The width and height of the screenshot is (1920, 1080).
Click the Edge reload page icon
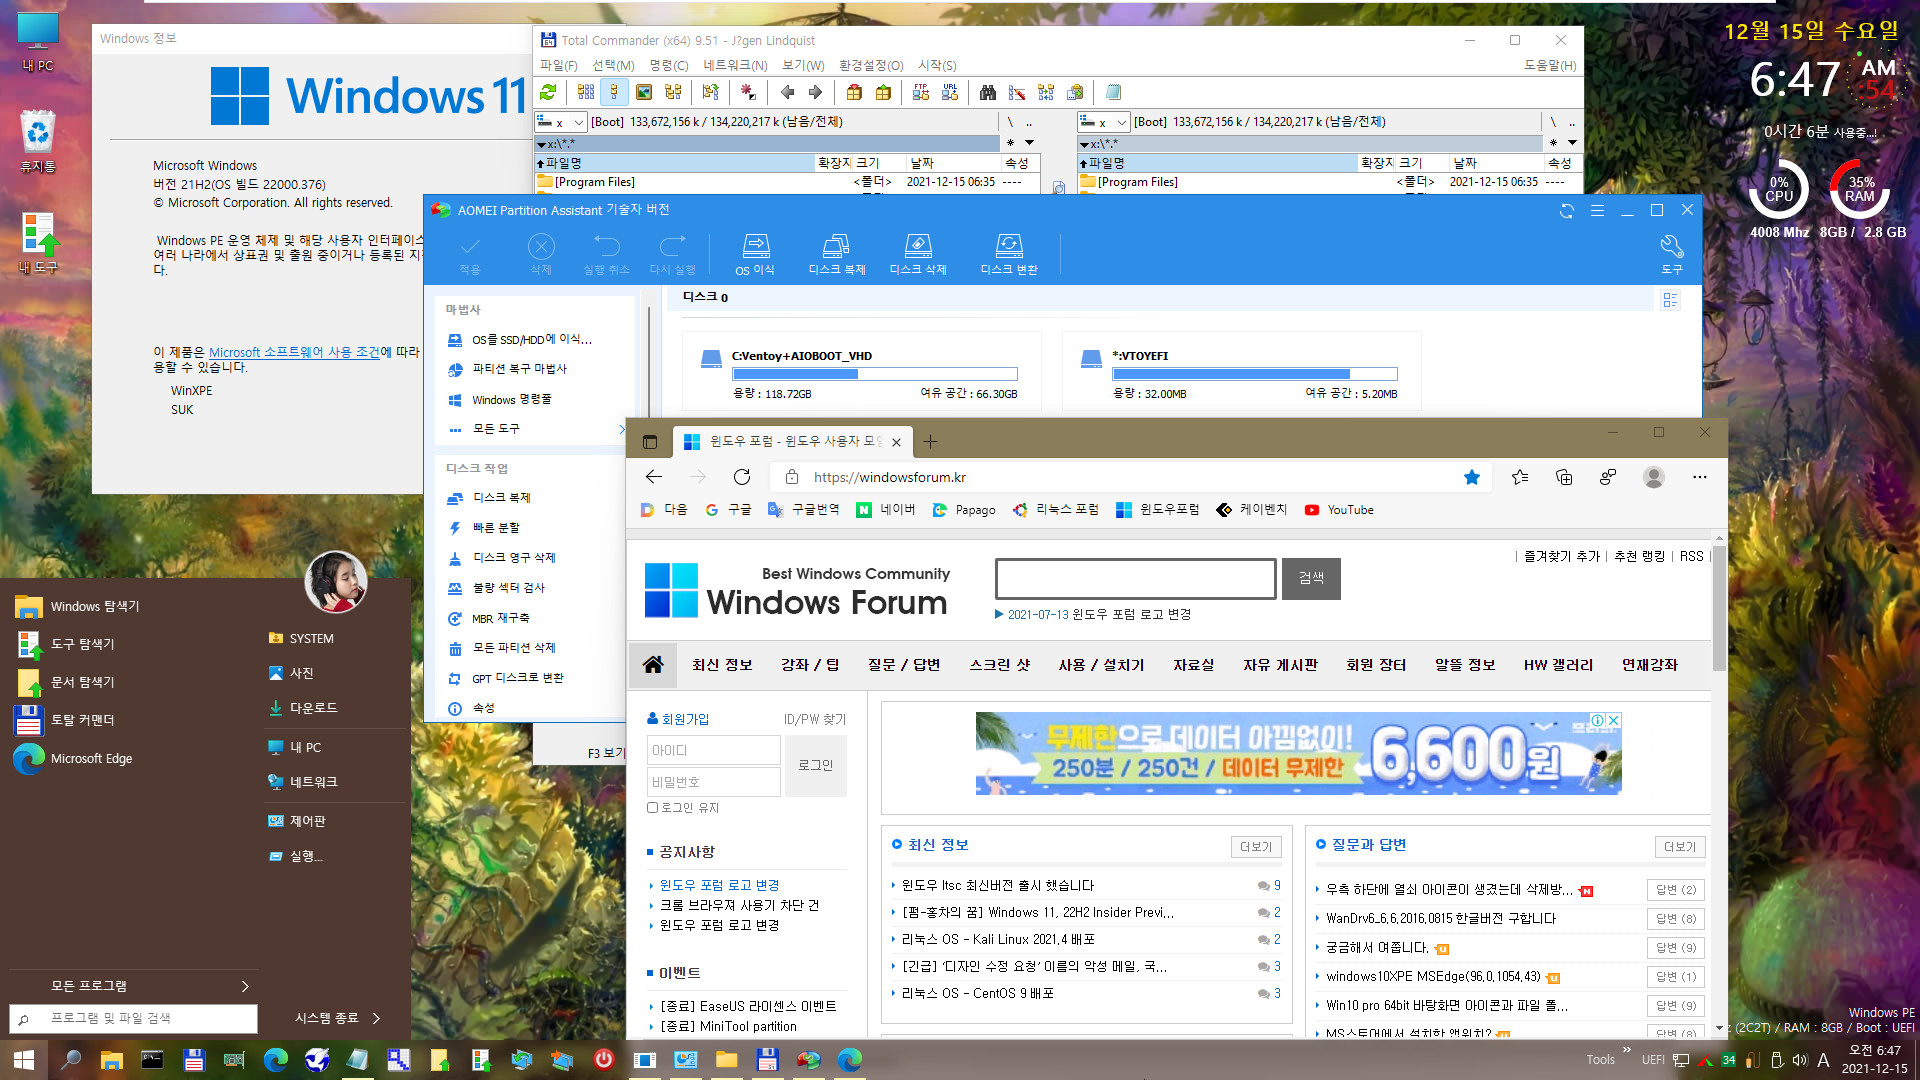tap(741, 477)
